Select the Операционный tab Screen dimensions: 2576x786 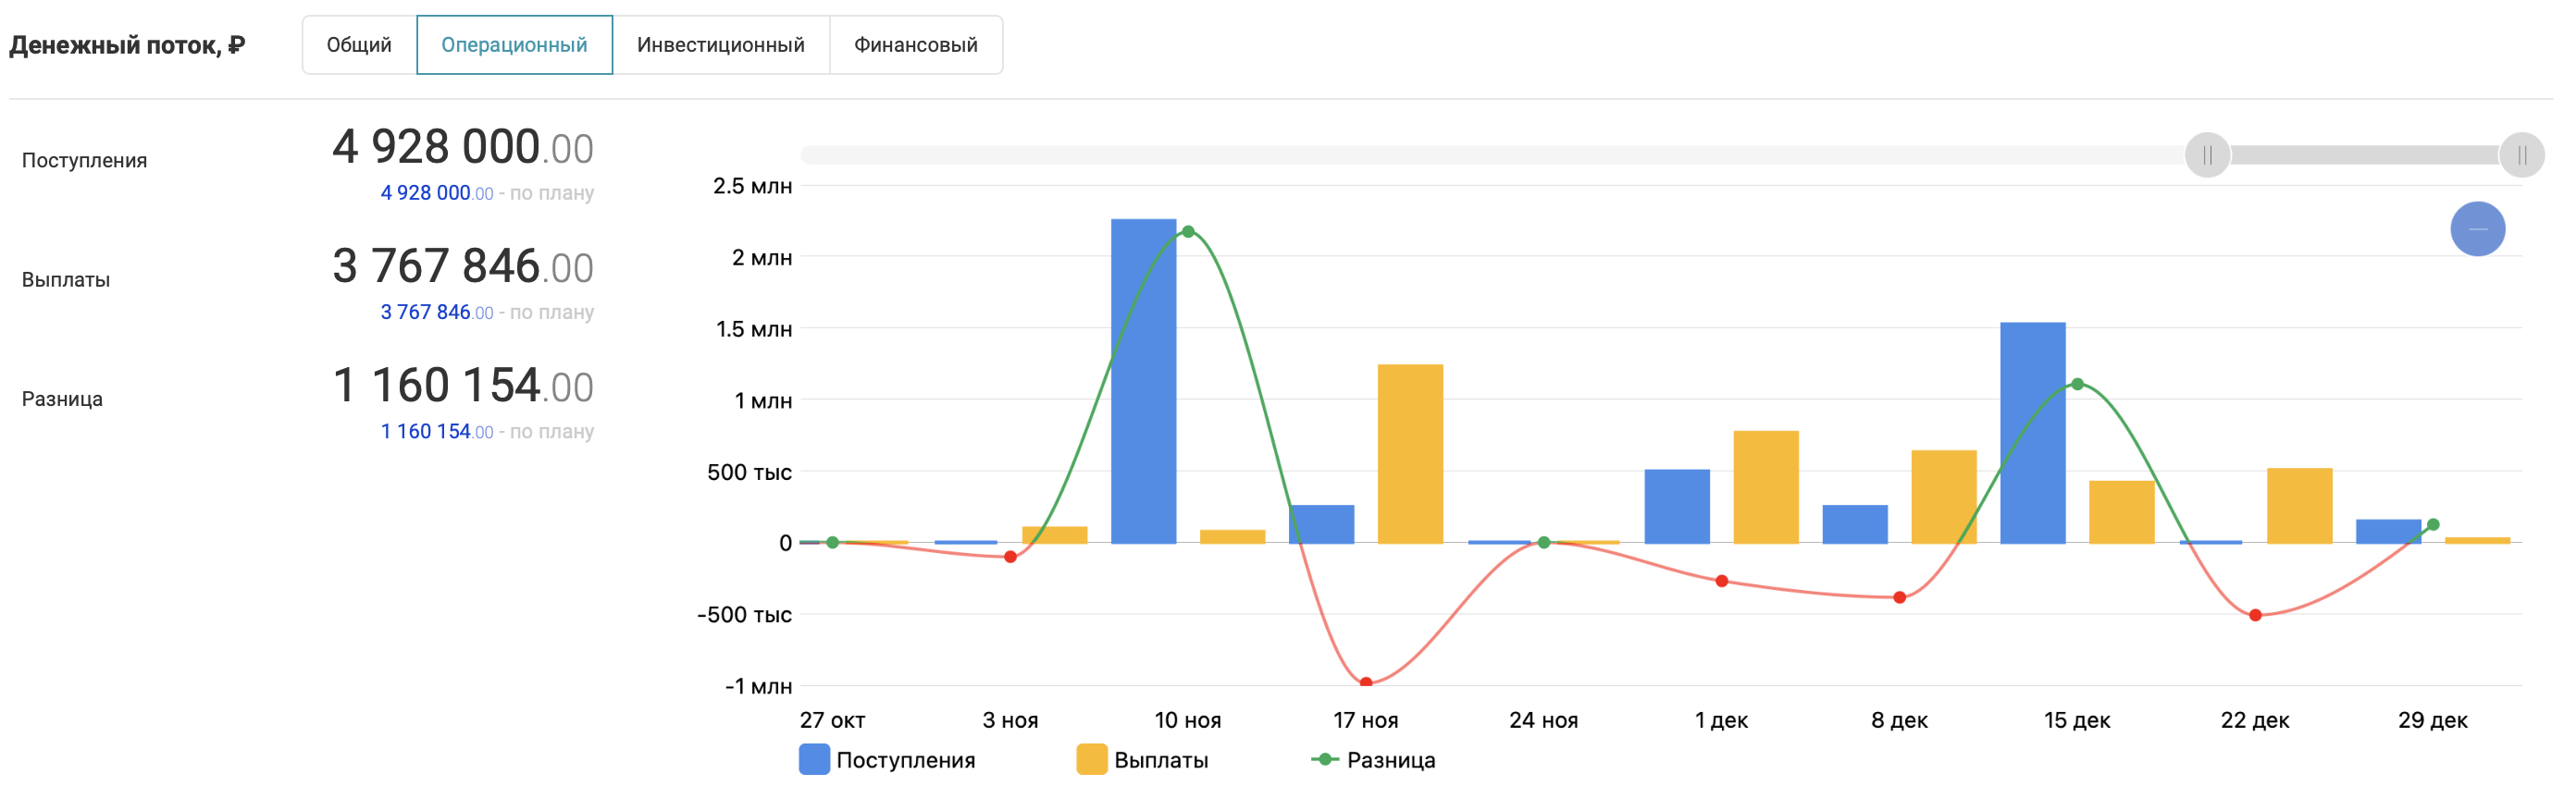click(x=514, y=45)
